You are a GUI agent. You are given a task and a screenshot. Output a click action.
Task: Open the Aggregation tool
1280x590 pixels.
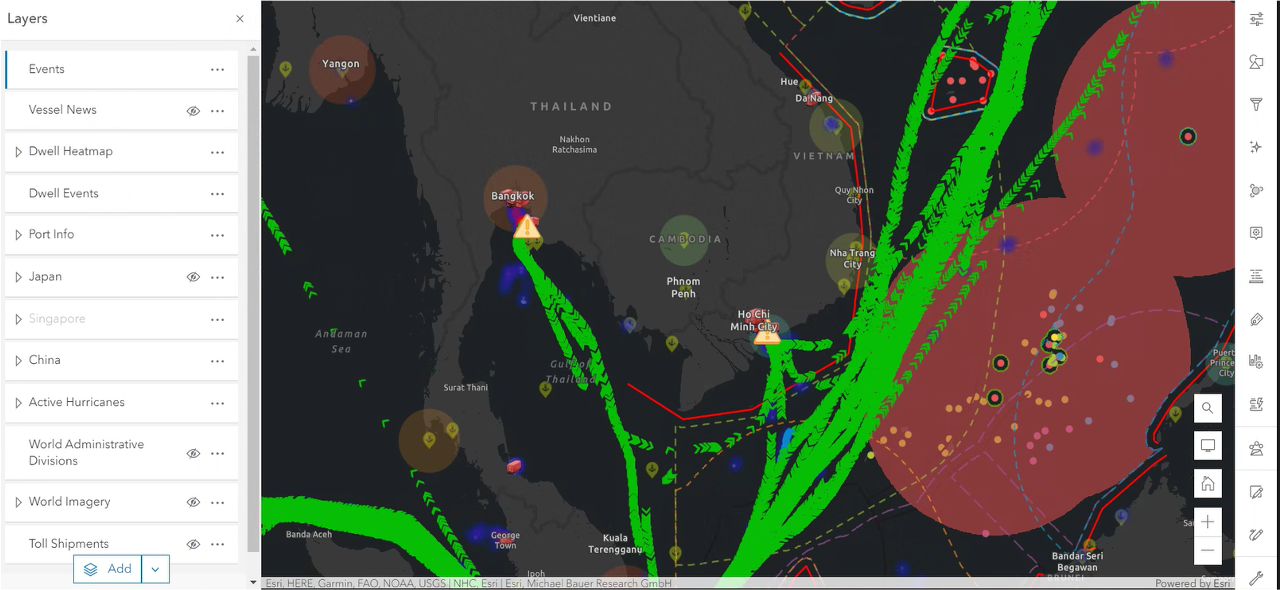click(1255, 190)
